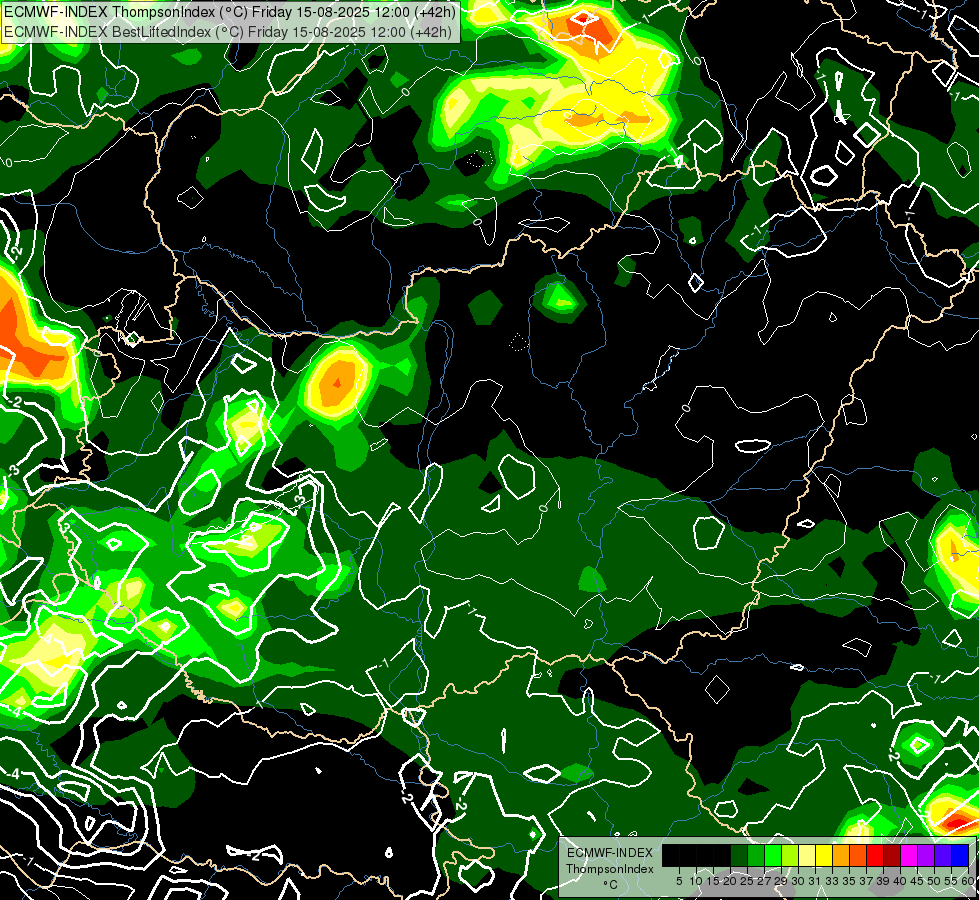Select the blue 55–60 legend swatch
Viewport: 979px width, 900px height.
tap(960, 855)
